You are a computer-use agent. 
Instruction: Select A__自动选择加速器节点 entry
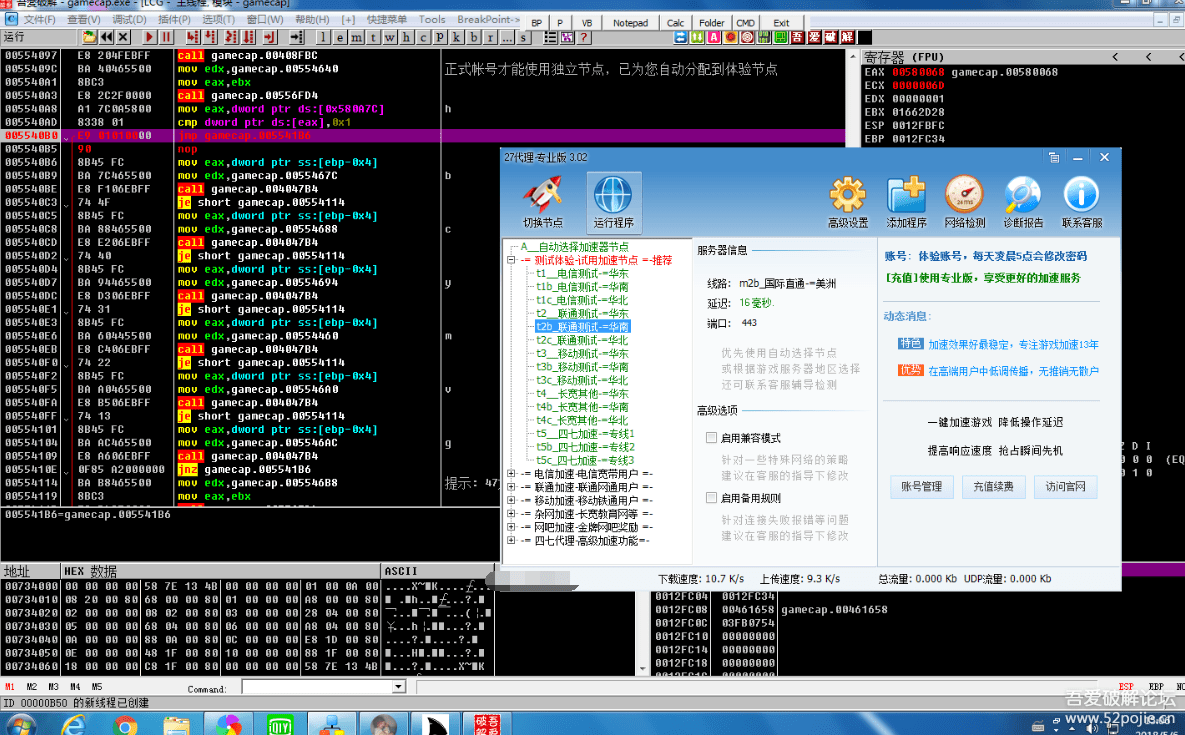[574, 247]
